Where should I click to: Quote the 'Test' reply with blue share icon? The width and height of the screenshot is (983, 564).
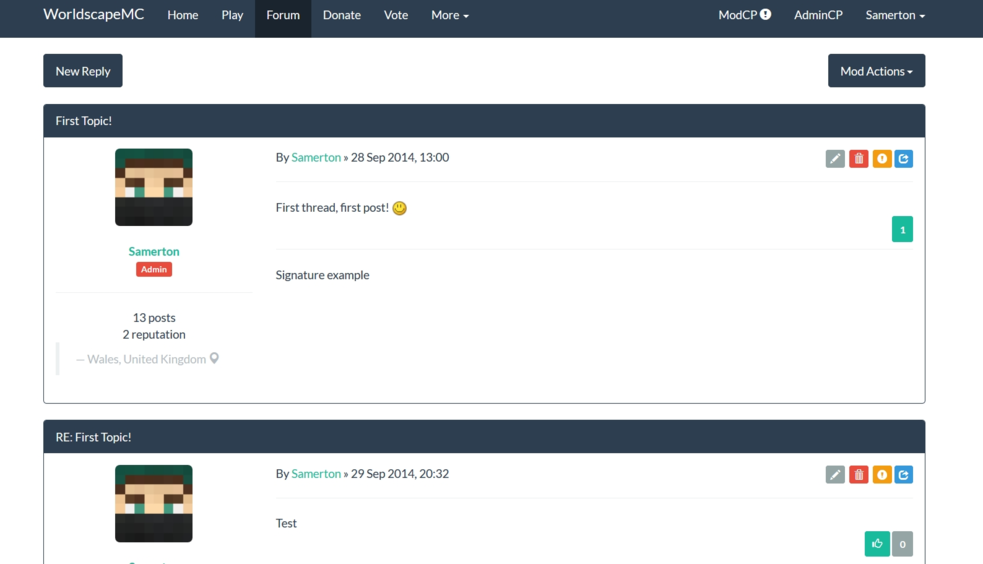(903, 475)
